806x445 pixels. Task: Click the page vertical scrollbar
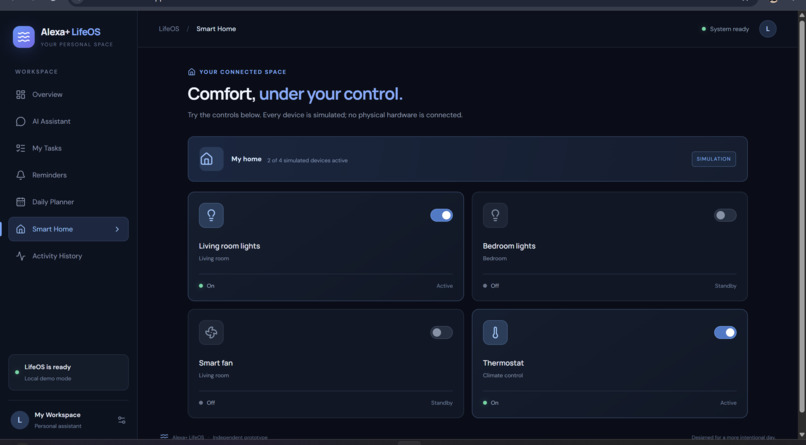pos(801,216)
